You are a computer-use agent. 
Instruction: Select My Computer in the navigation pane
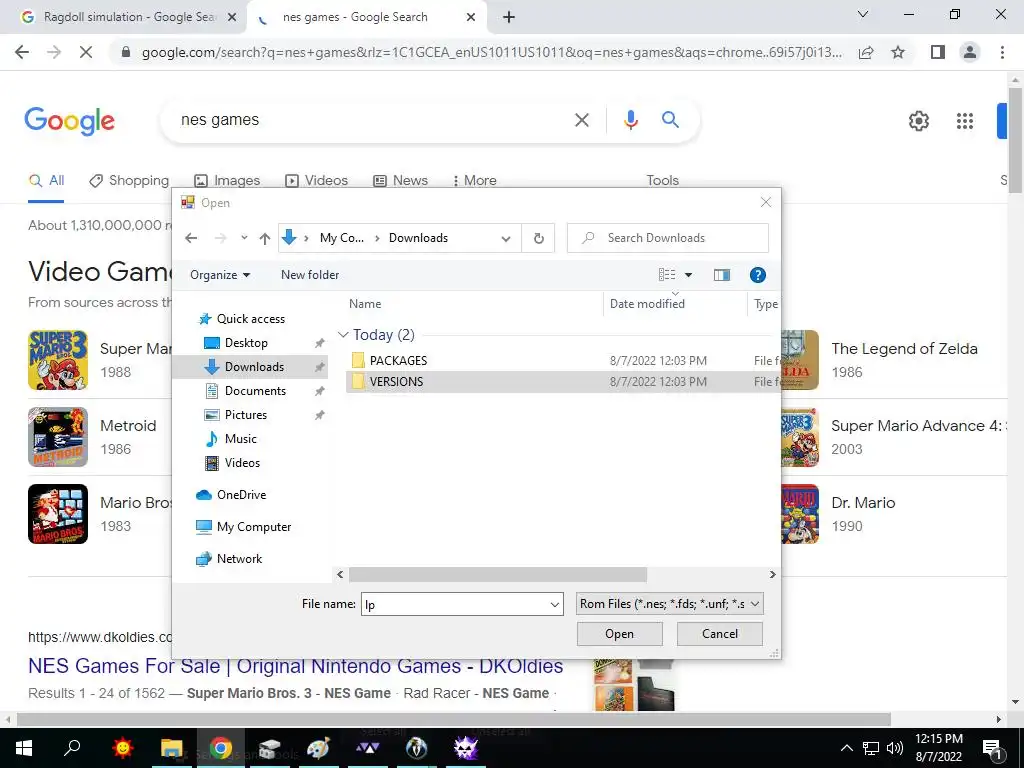click(x=253, y=527)
